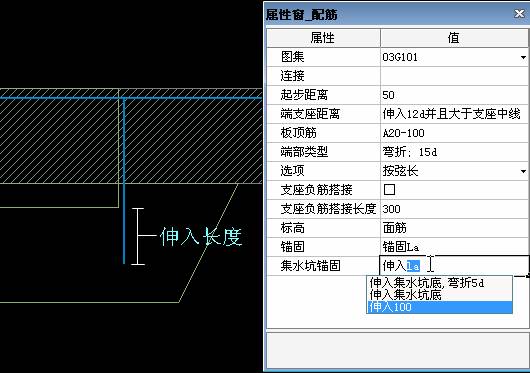Close the 属性窗_配筋 panel
The width and height of the screenshot is (530, 373).
pos(519,14)
